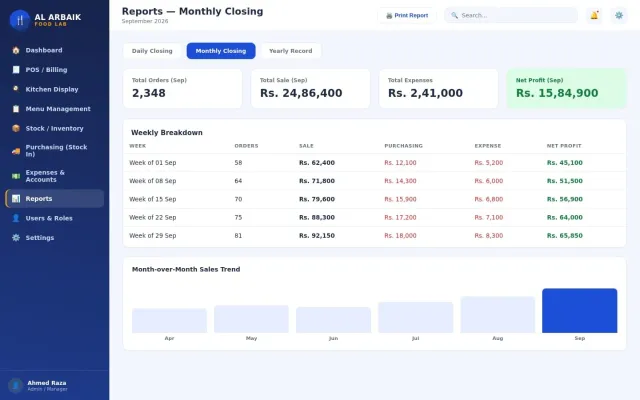Switch to Yearly Record tab

(x=291, y=51)
